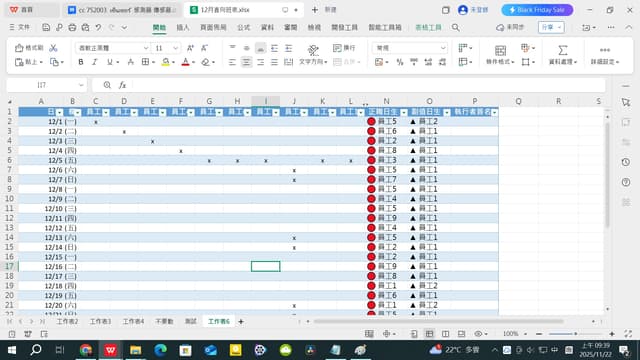Click the Bold formatting icon
This screenshot has height=360, width=640.
pyautogui.click(x=81, y=62)
